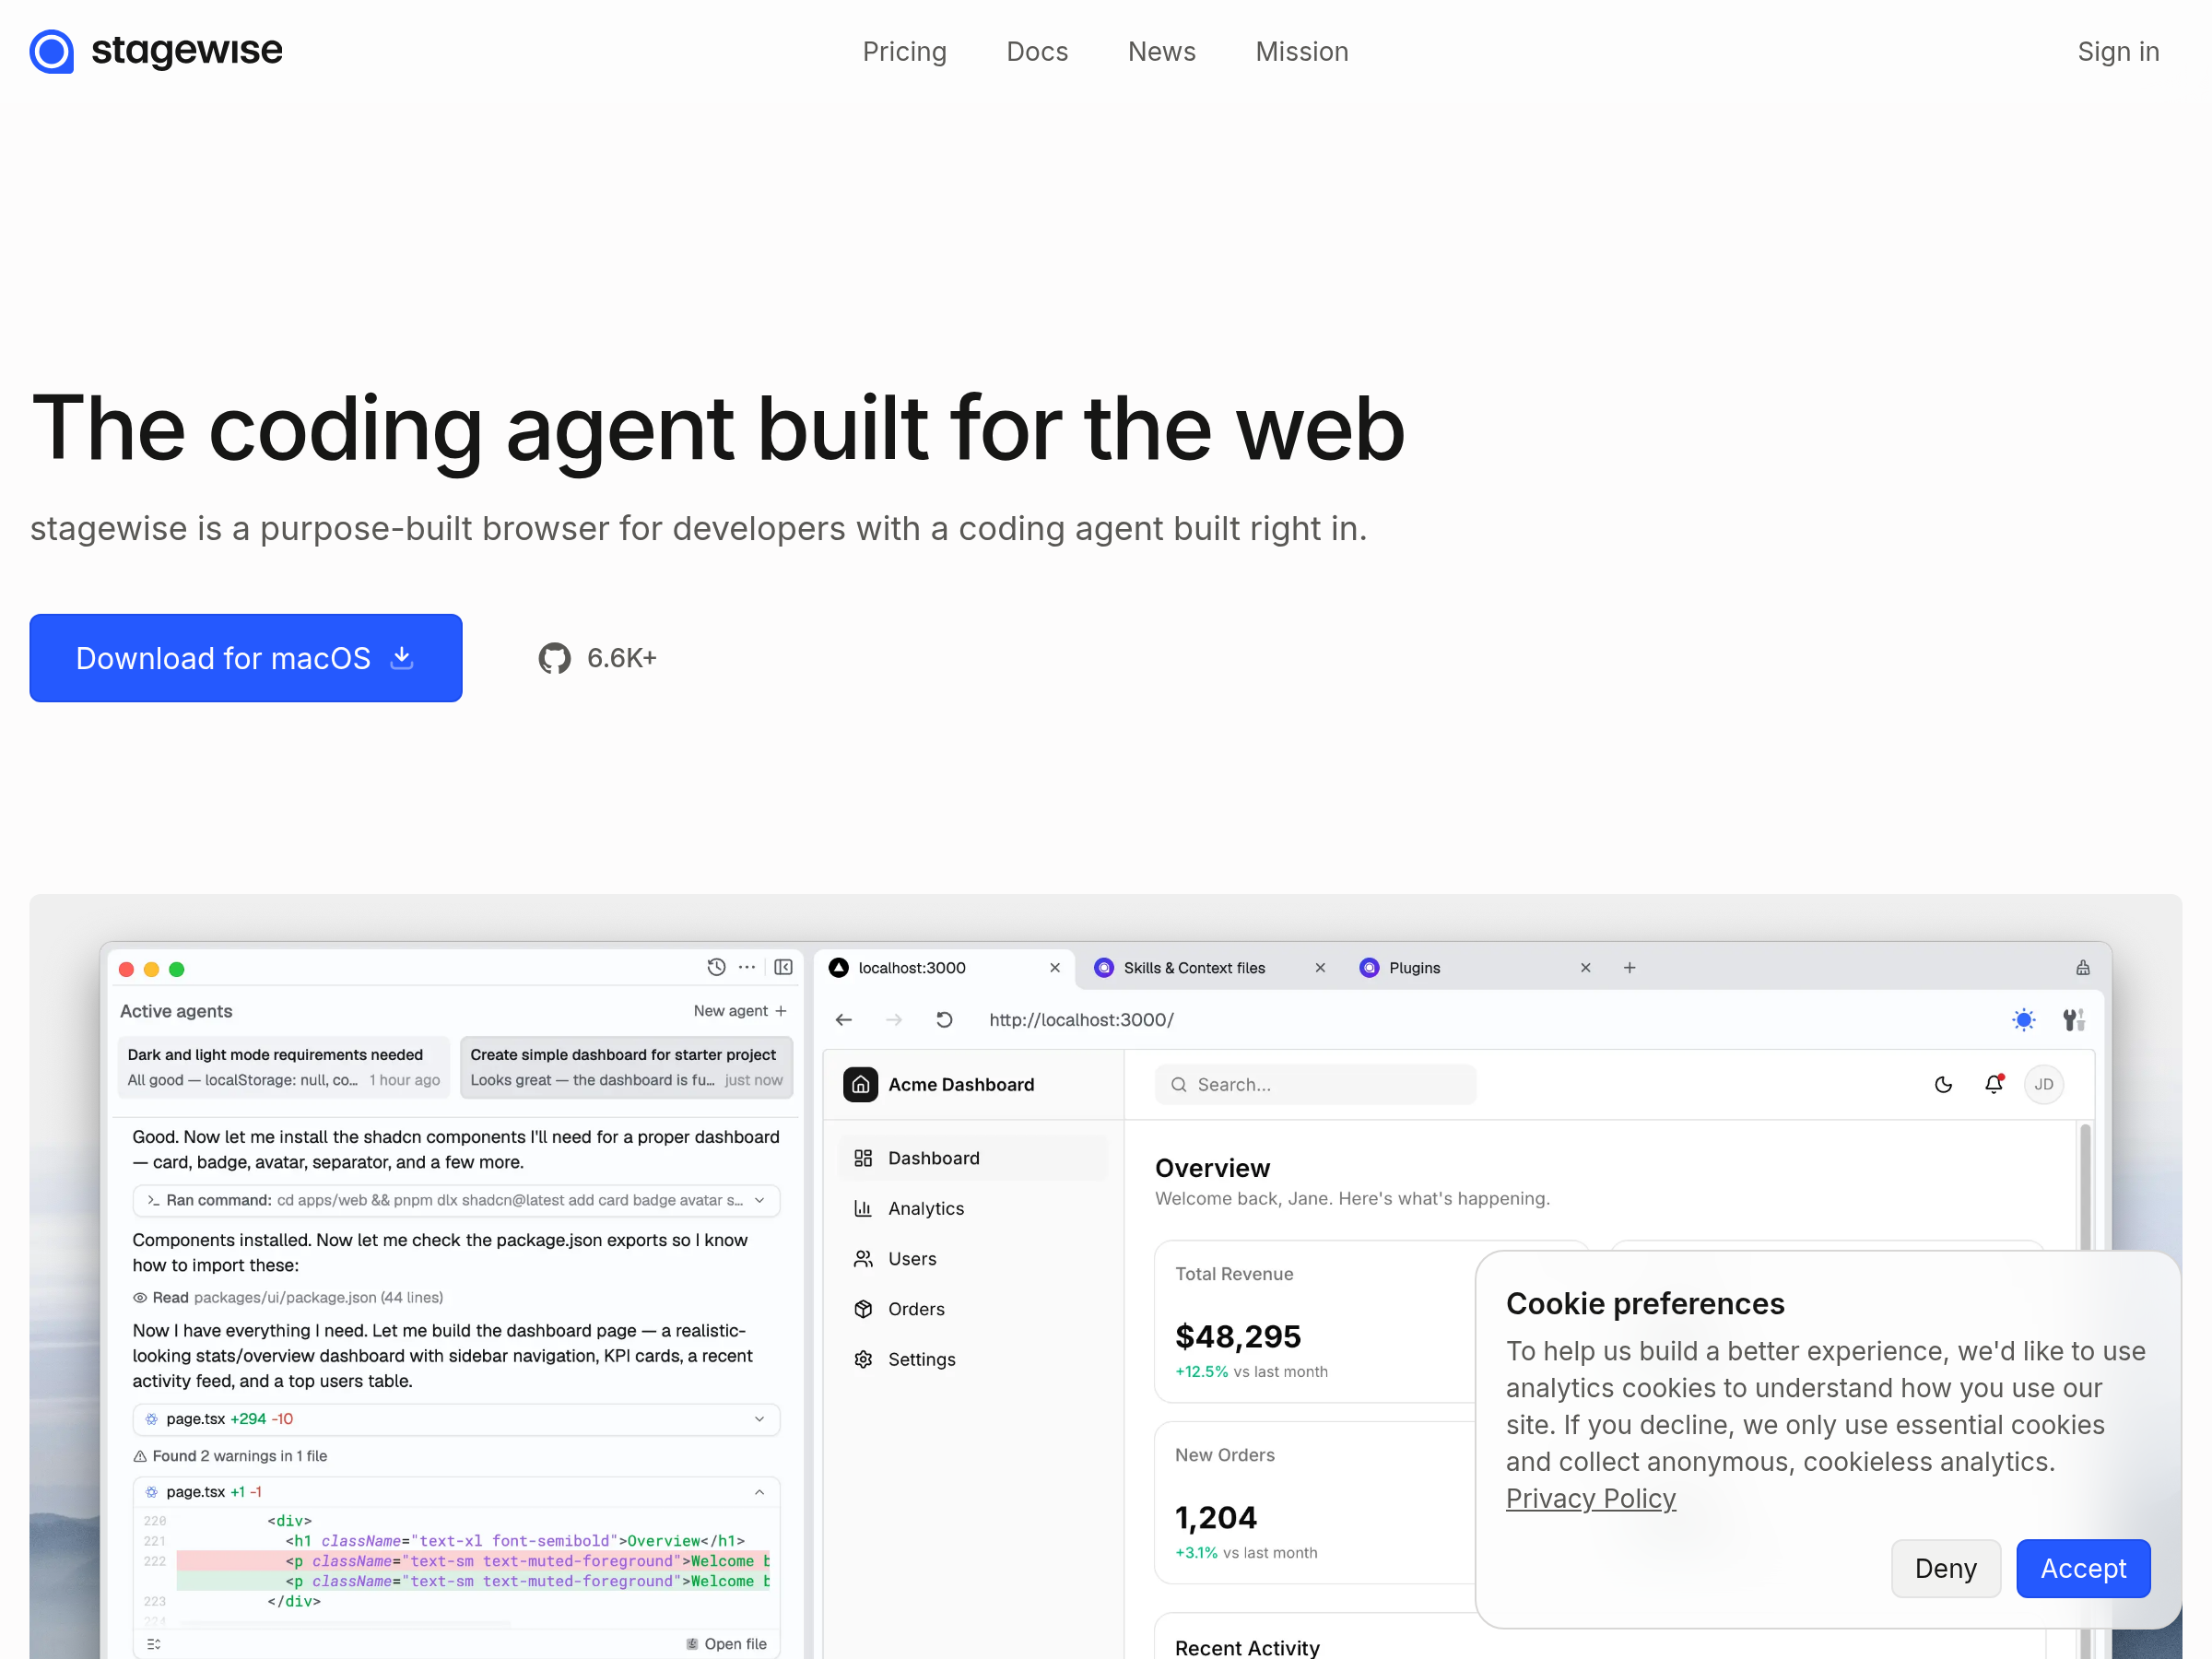This screenshot has width=2212, height=1659.
Task: Click the sidebar panel layout icon
Action: 783,967
